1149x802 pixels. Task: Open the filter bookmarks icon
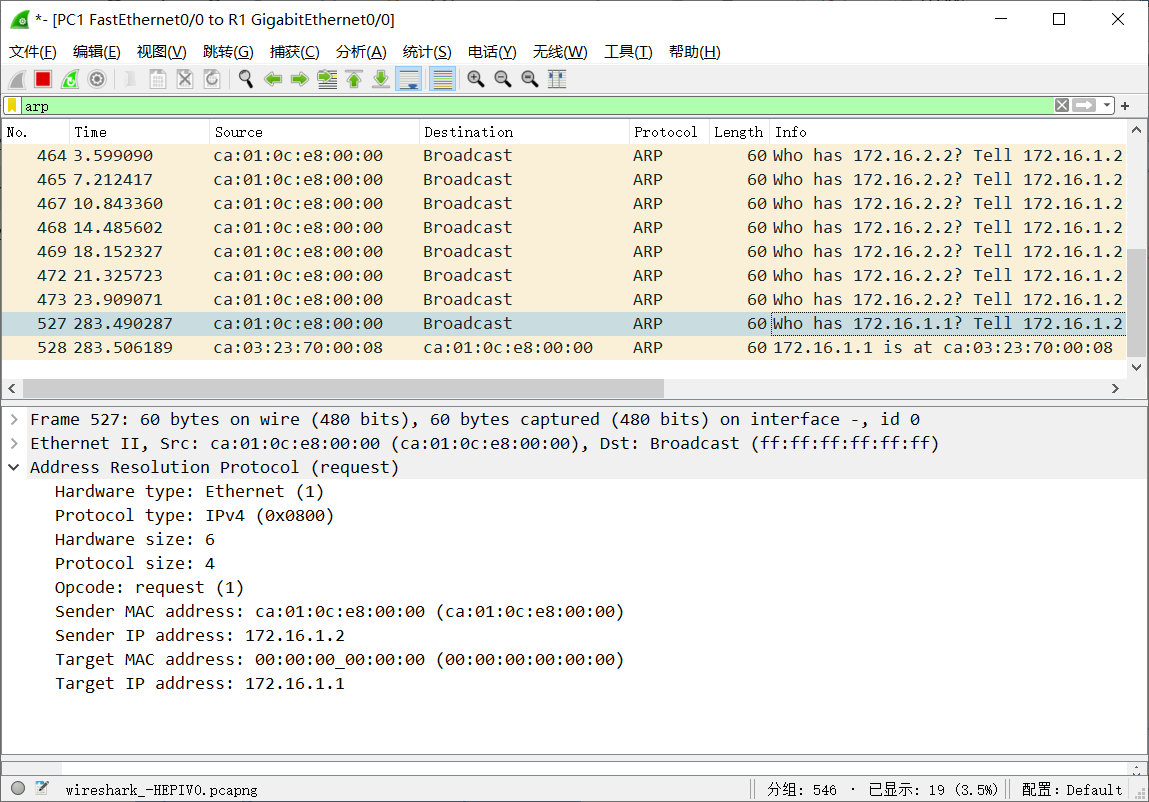(x=13, y=105)
